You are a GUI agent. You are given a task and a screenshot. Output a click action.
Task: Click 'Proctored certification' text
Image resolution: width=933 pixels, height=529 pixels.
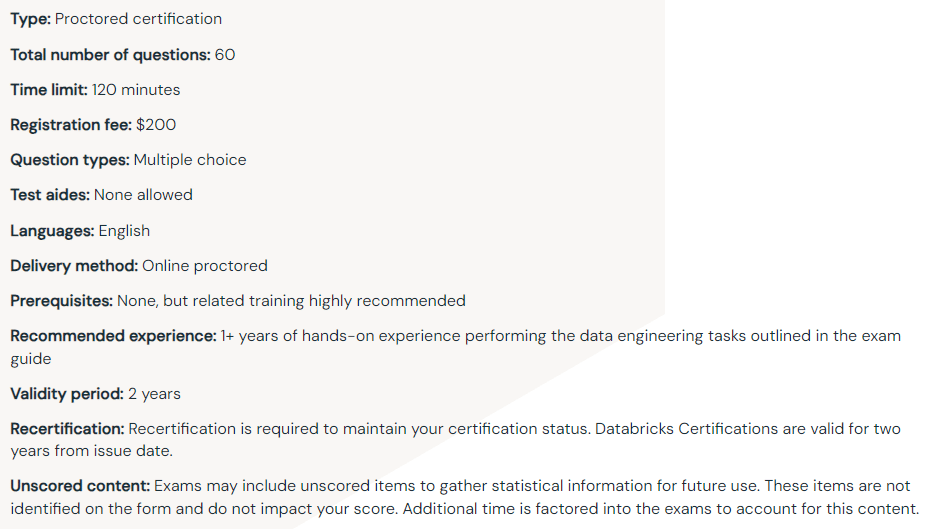pyautogui.click(x=139, y=19)
